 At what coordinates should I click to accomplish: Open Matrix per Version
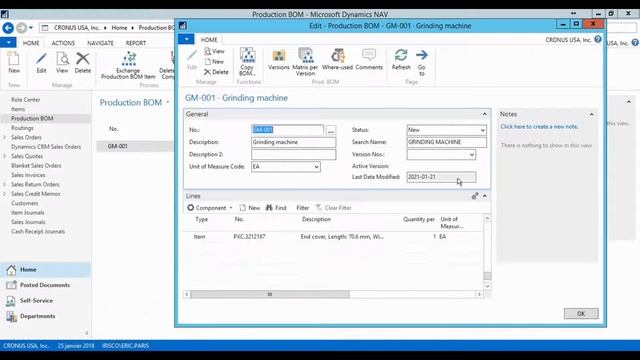(305, 62)
